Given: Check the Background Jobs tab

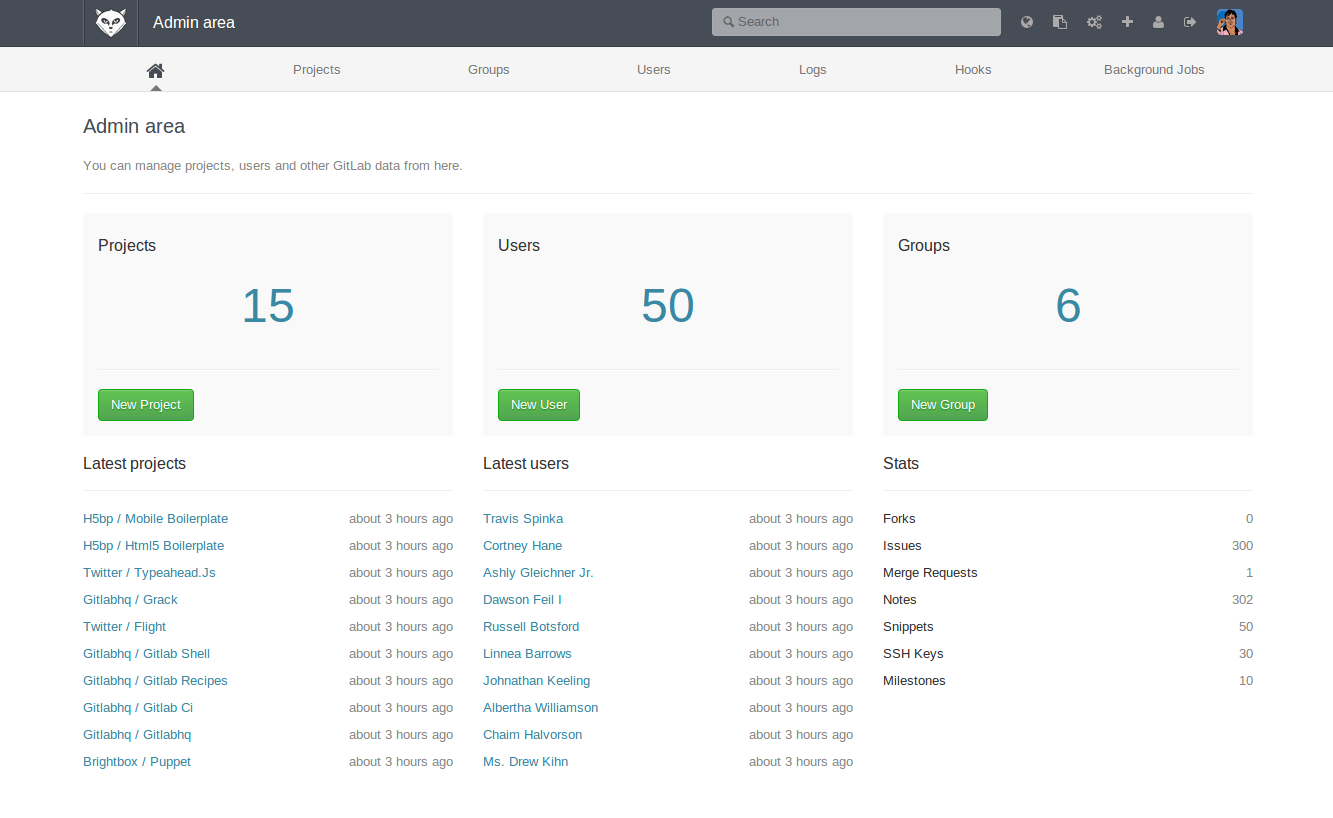Looking at the screenshot, I should click(x=1154, y=69).
